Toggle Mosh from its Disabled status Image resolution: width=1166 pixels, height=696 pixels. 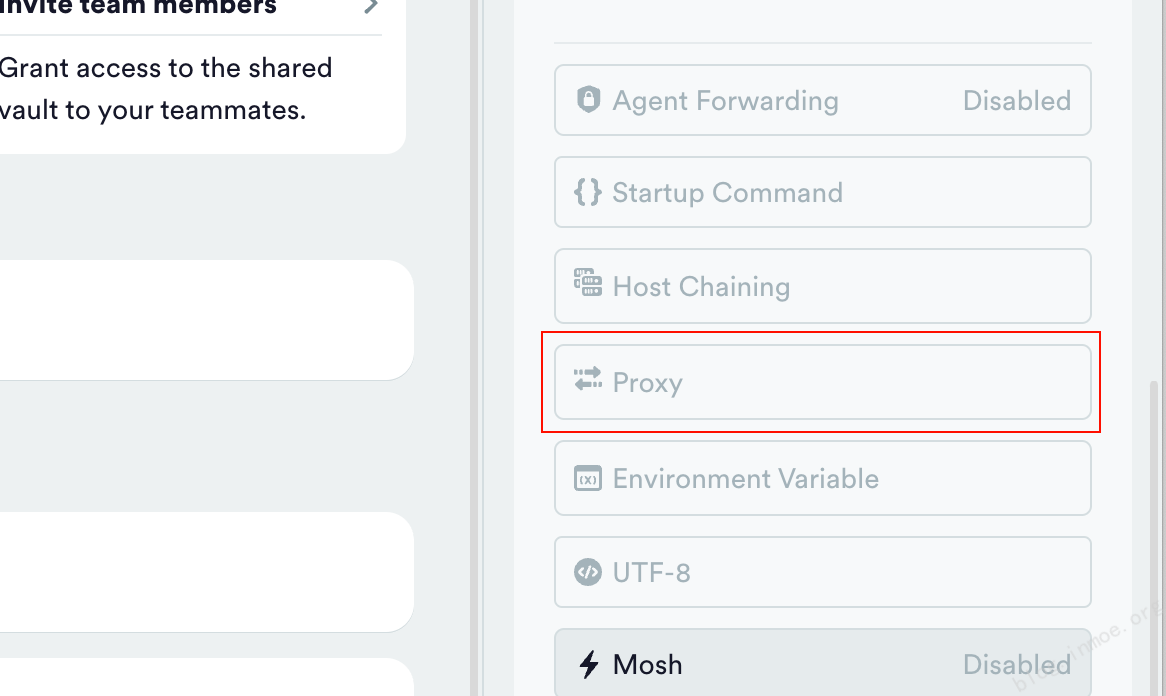1016,664
